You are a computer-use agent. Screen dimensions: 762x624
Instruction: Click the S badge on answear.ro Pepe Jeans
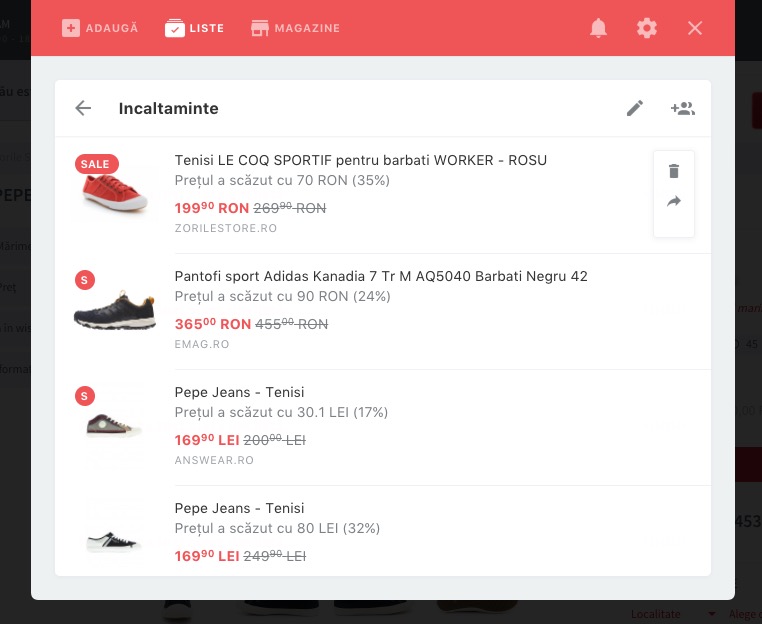coord(85,396)
